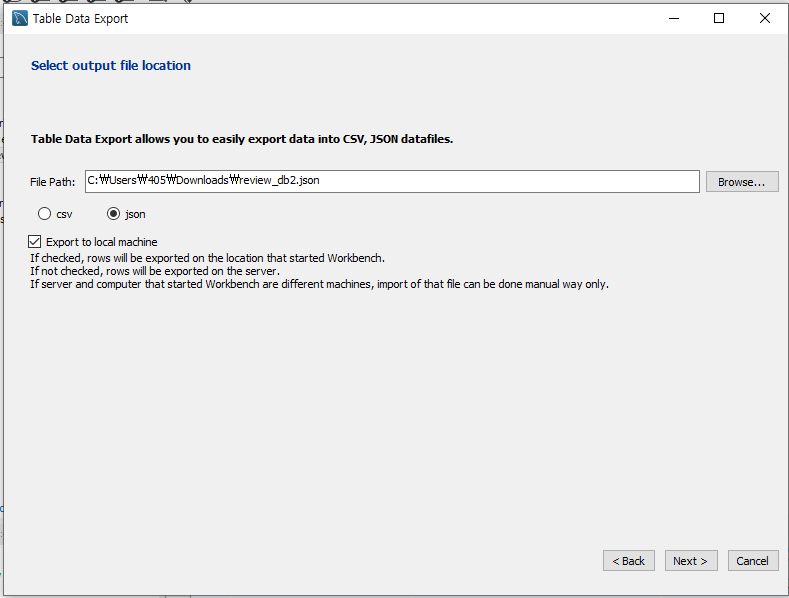Click the 'File Path:' label
Viewport: 789px width, 598px height.
point(52,182)
